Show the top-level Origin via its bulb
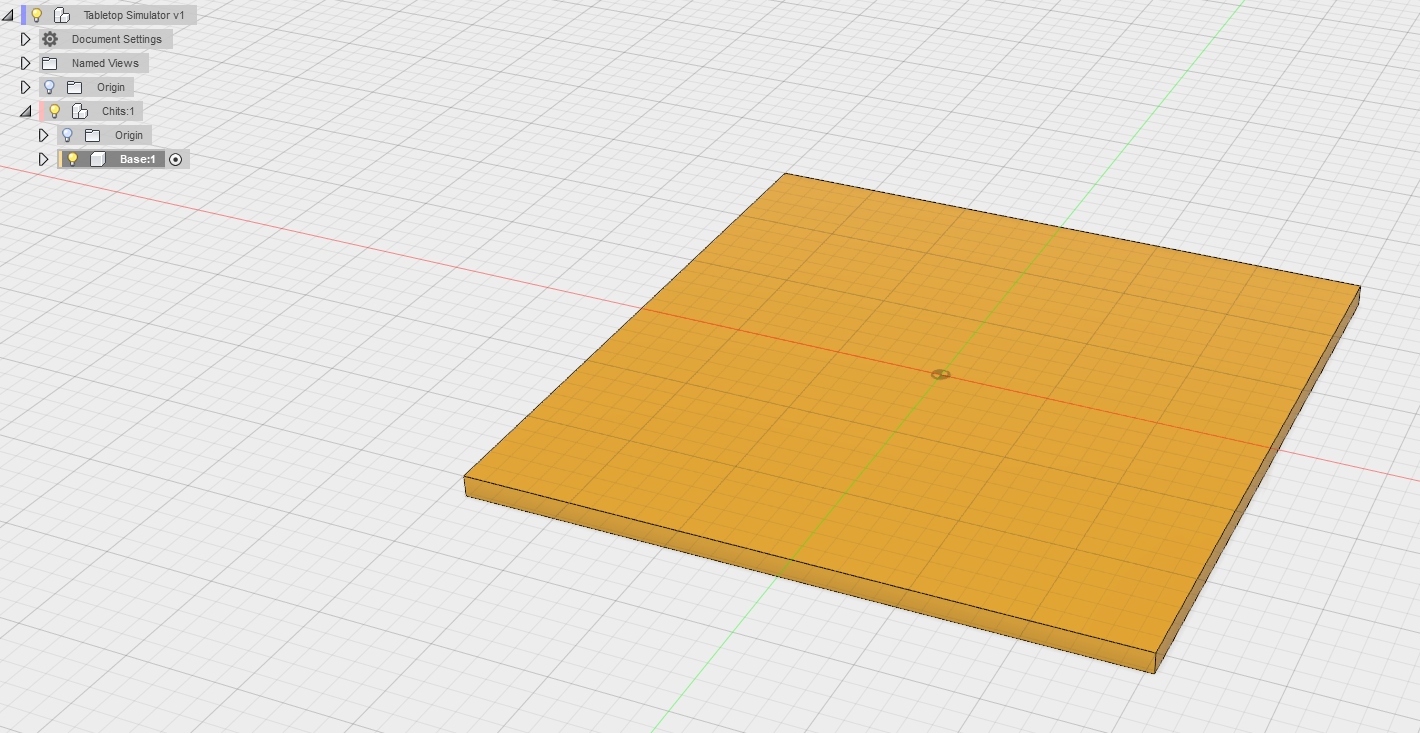Viewport: 1420px width, 733px height. click(49, 87)
